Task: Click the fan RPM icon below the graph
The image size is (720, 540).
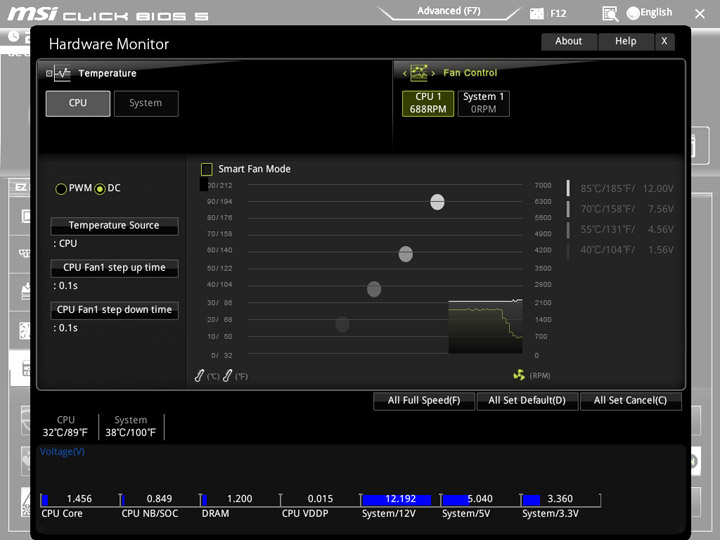Action: point(519,375)
